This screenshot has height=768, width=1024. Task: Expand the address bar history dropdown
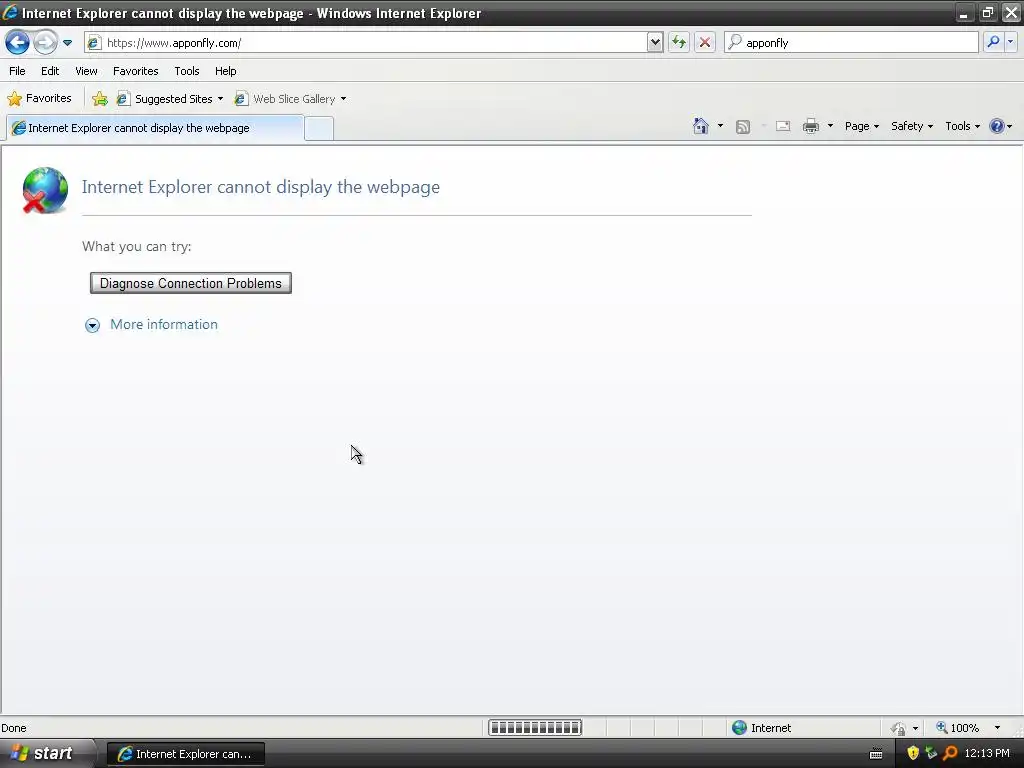point(655,43)
